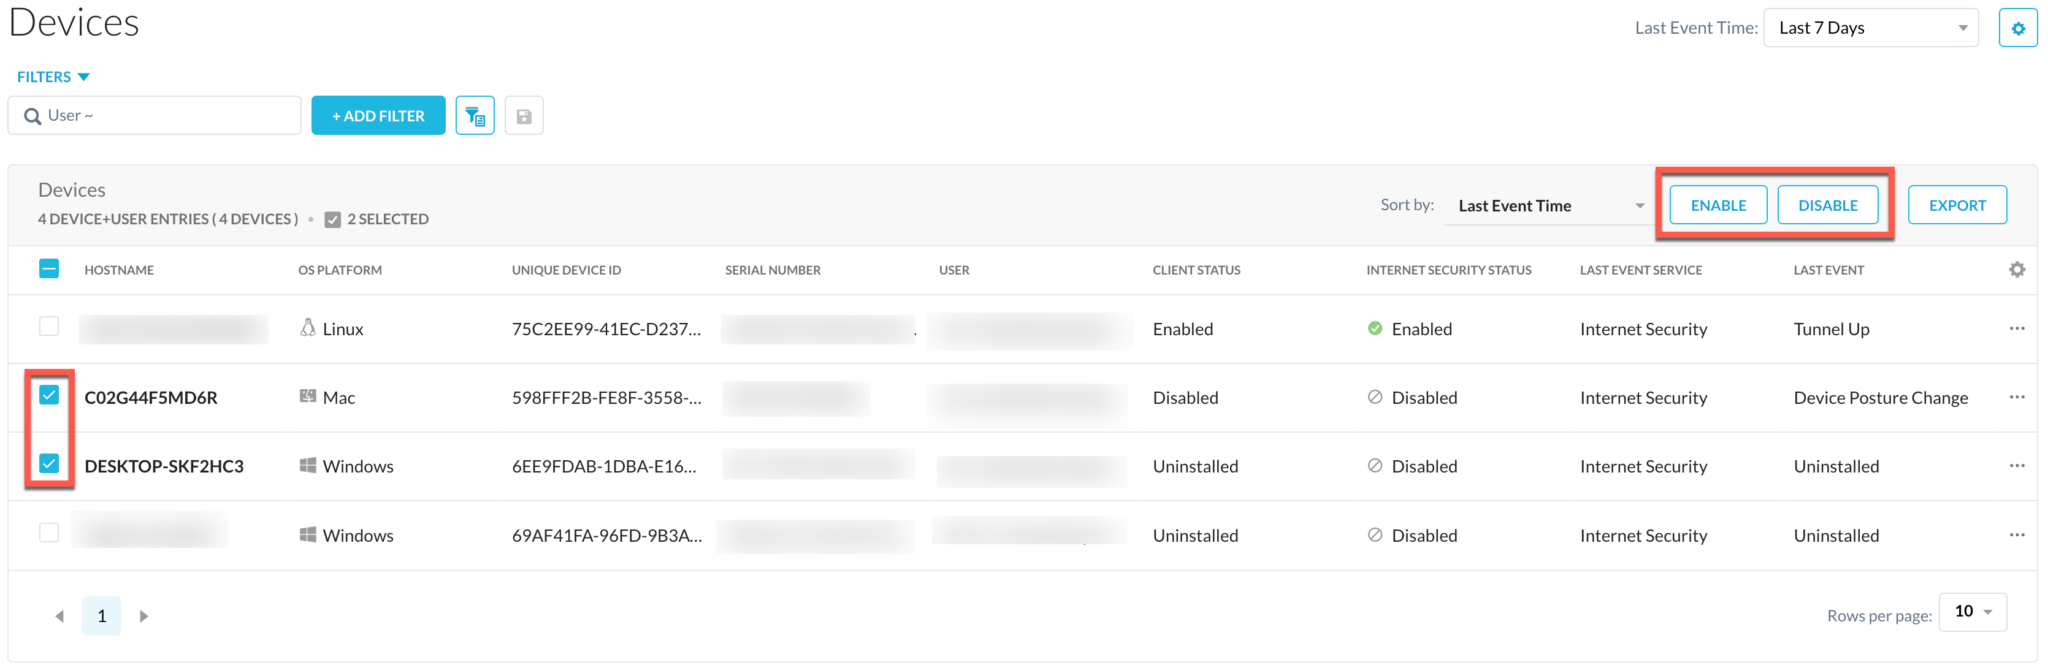This screenshot has width=2048, height=668.
Task: Open the Sort by dropdown
Action: pos(1546,205)
